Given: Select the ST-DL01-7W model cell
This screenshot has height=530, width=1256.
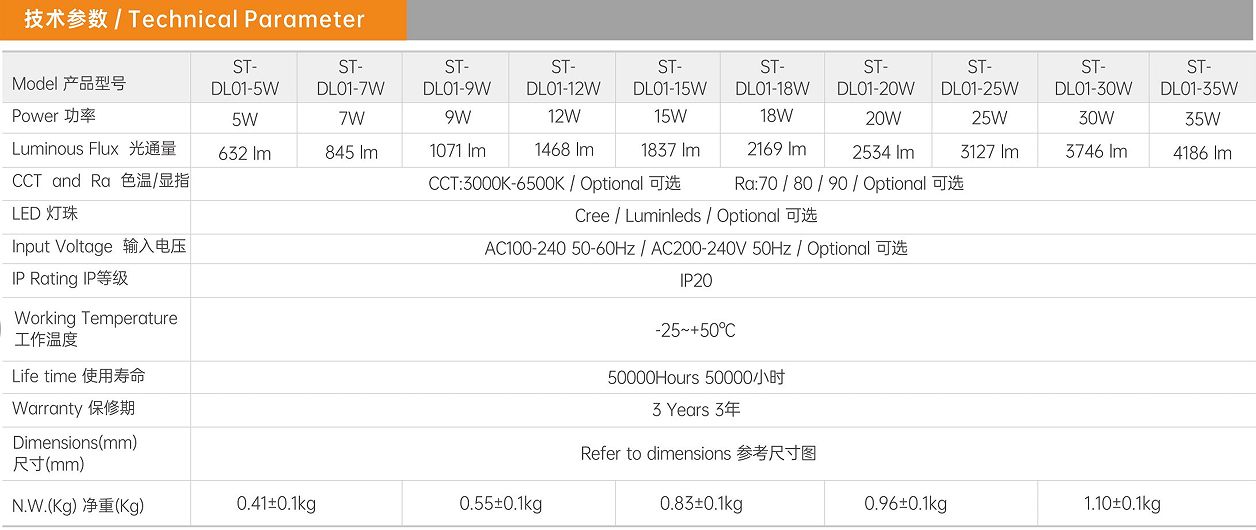Looking at the screenshot, I should (350, 78).
